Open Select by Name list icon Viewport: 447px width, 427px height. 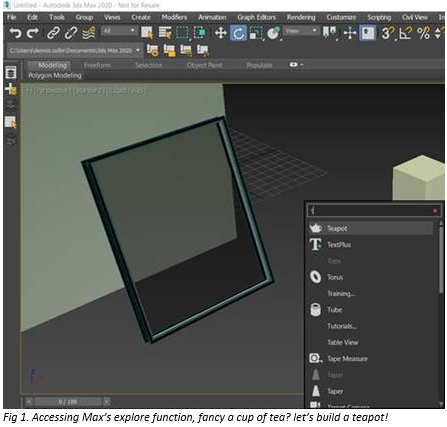click(x=165, y=33)
